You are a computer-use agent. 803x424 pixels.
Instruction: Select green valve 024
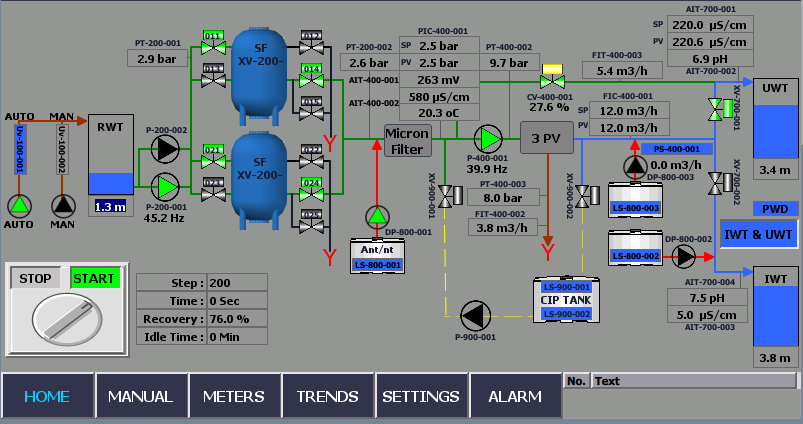311,189
